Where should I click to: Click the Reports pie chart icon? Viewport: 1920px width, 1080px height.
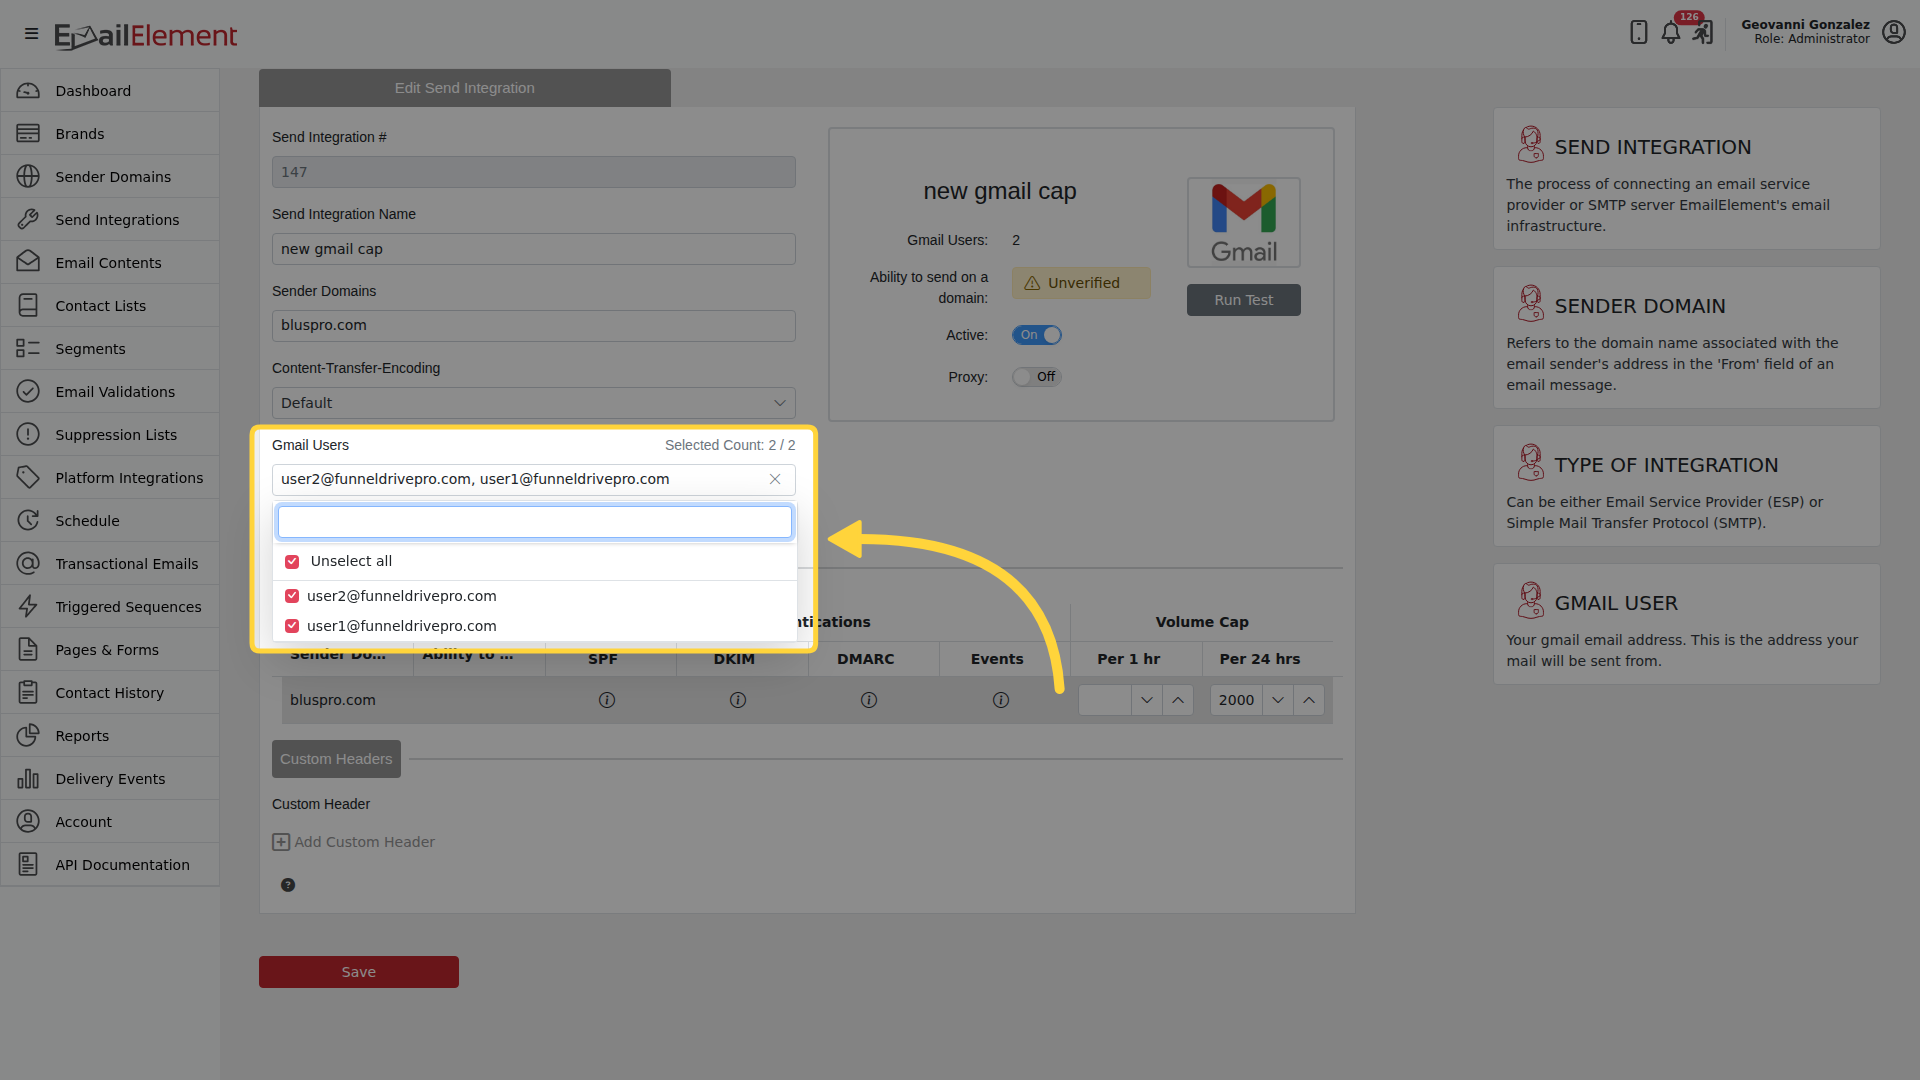click(28, 735)
